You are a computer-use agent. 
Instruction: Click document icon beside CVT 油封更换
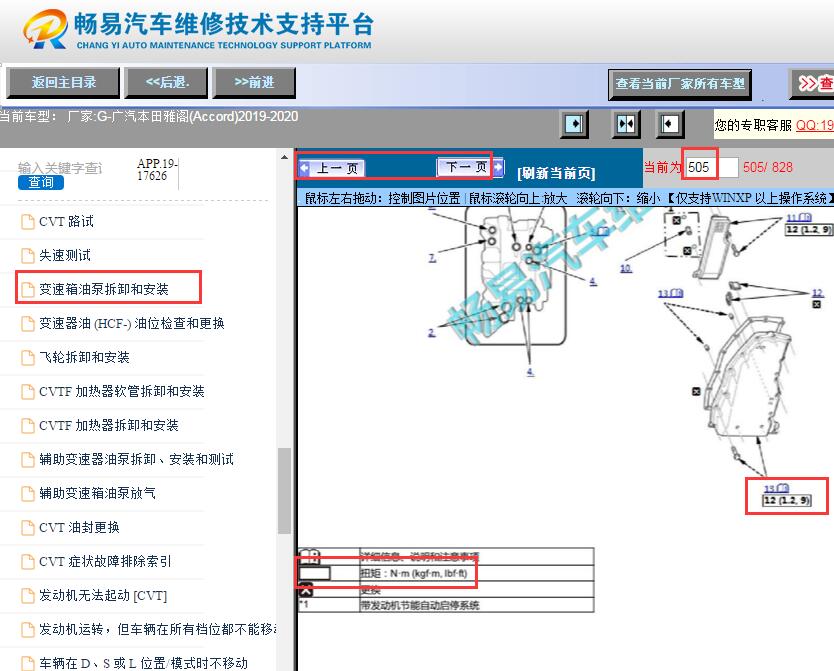click(x=28, y=527)
